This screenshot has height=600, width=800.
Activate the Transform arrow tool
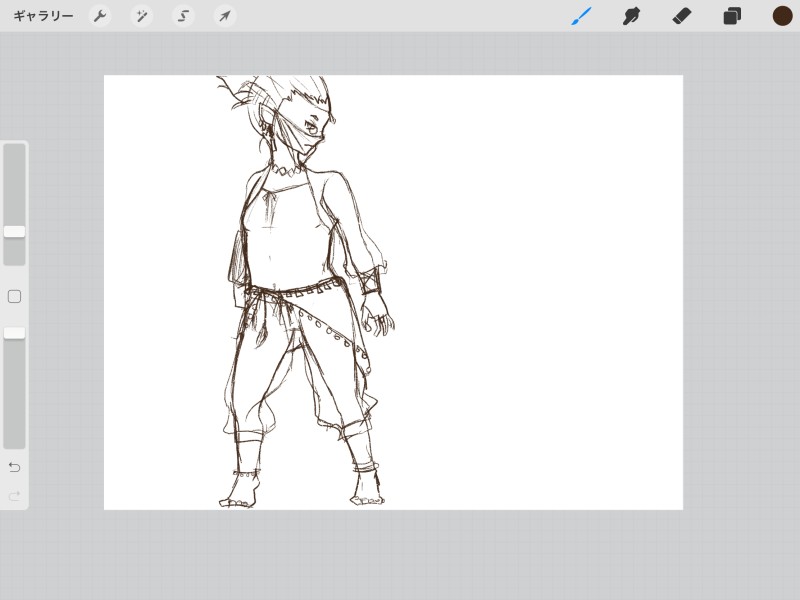pos(225,16)
